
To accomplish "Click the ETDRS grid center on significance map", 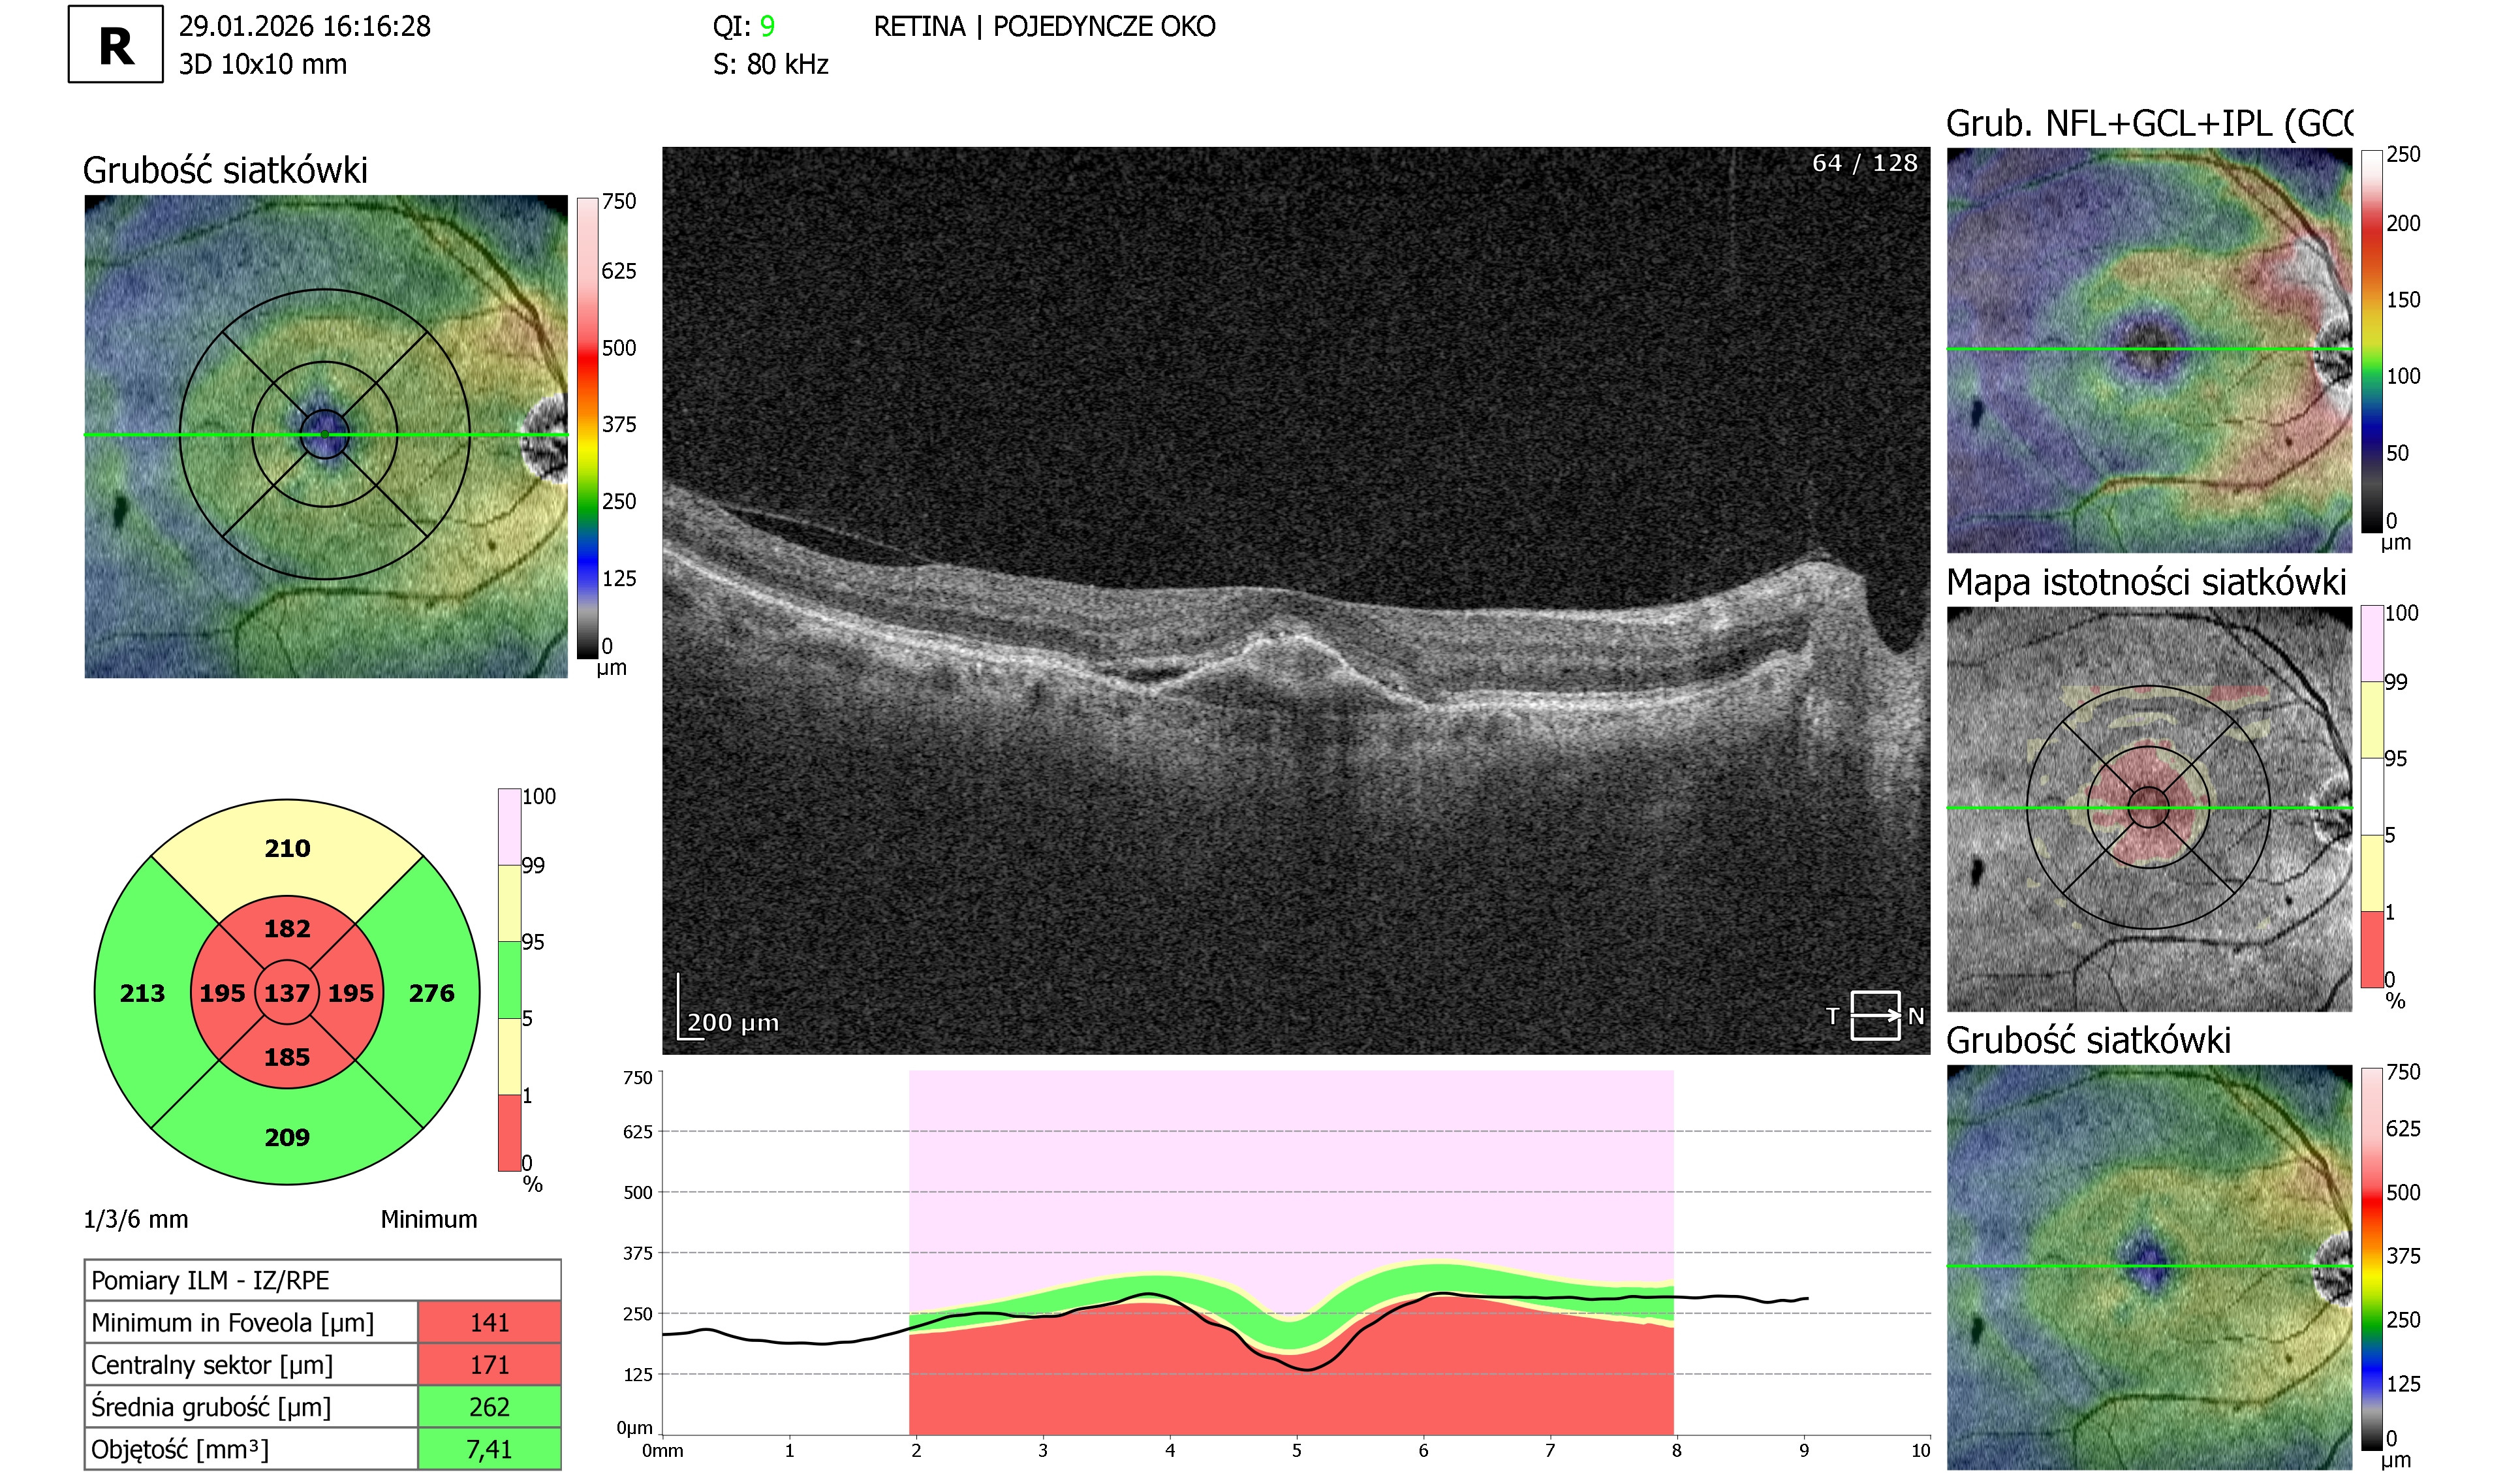I will click(x=2148, y=808).
